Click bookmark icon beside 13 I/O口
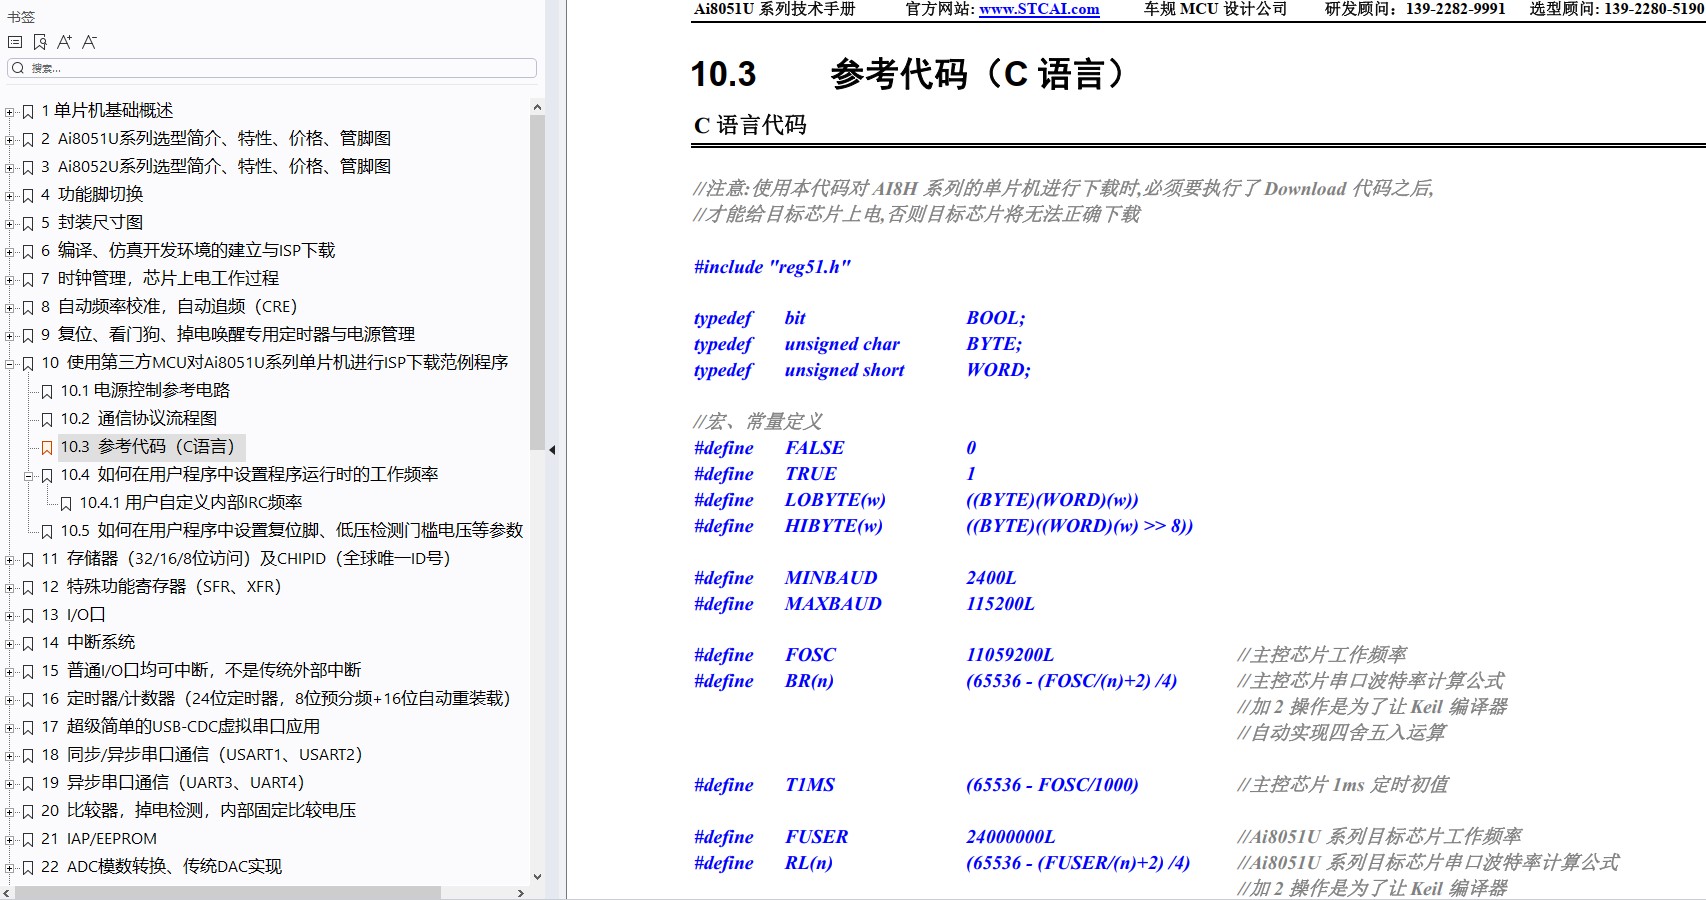The image size is (1706, 900). tap(28, 615)
